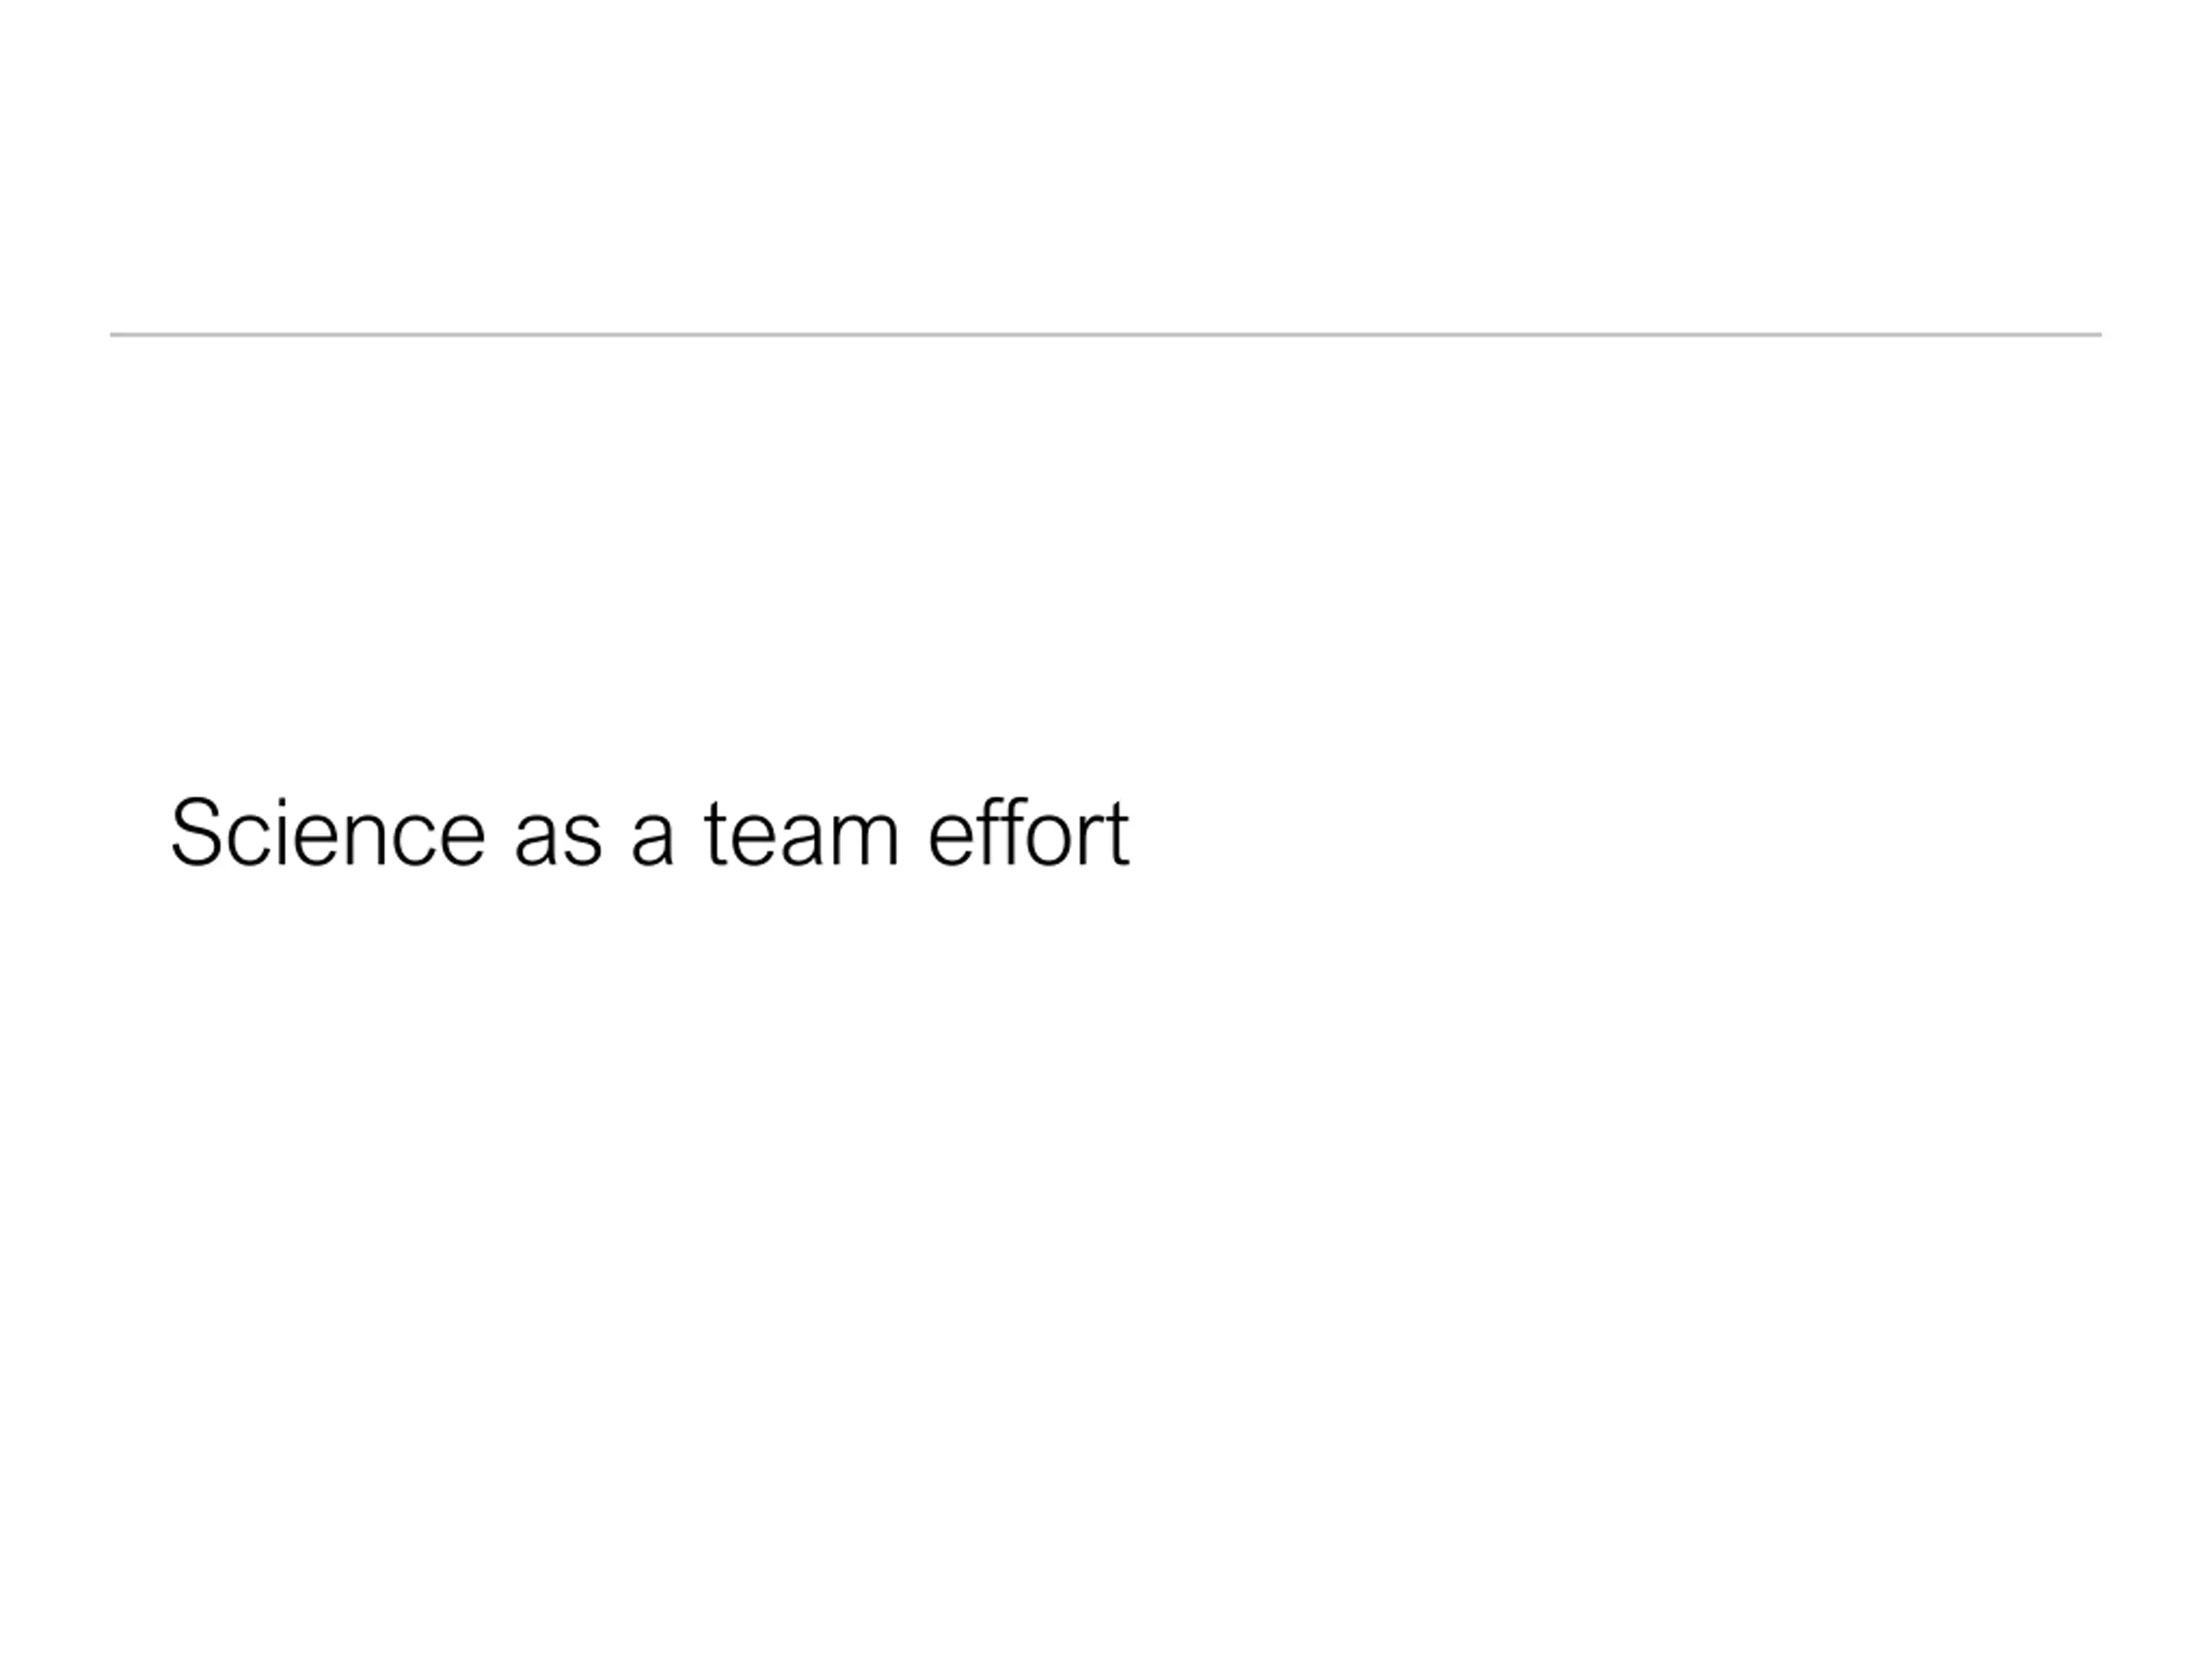Screen dimensions: 2212x1659
Task: Click the word "effort" in the title
Action: click(x=1029, y=832)
